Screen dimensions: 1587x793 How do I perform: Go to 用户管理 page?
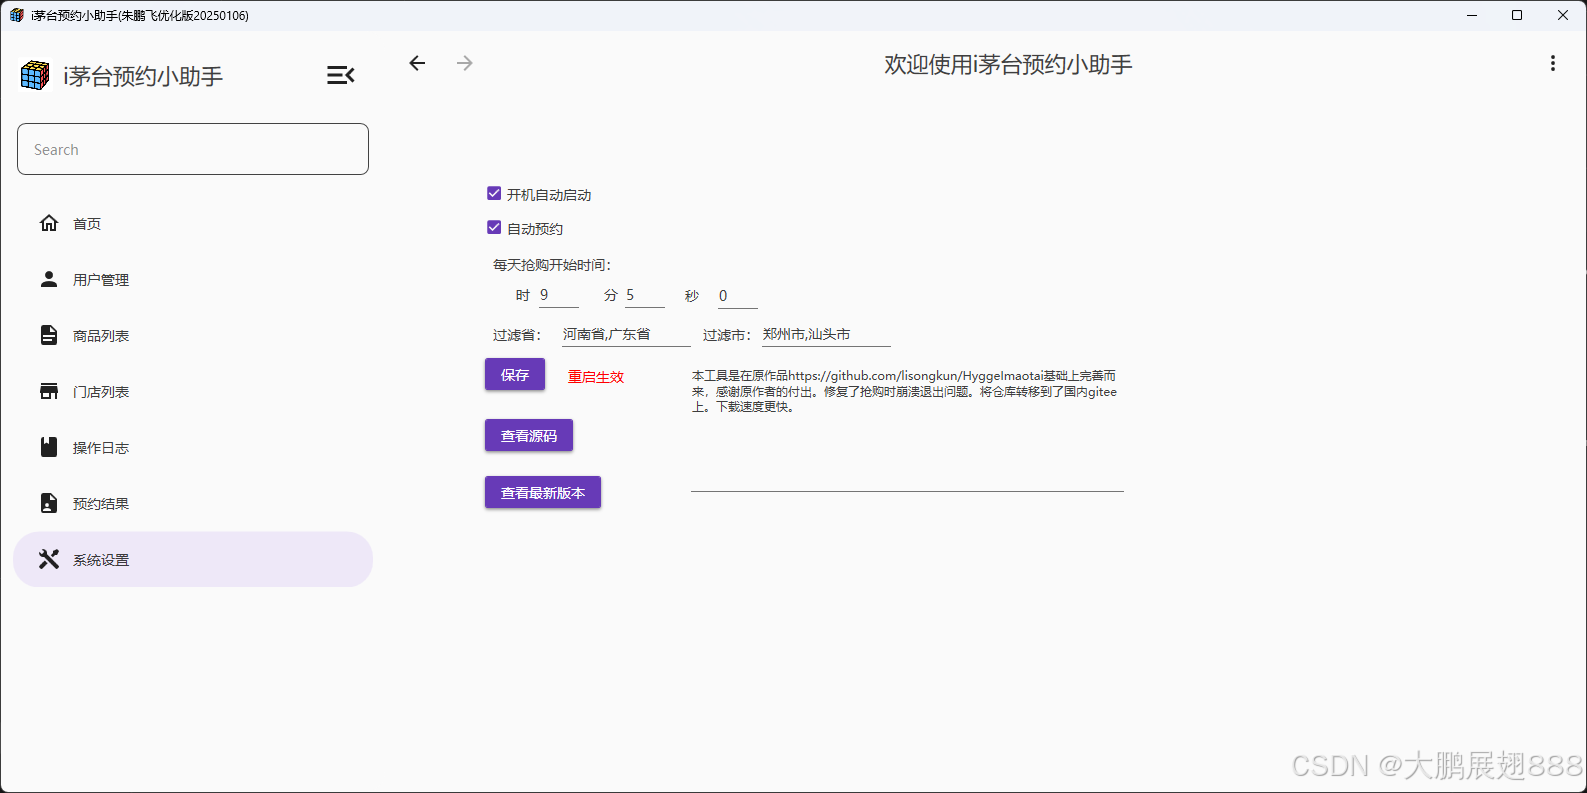[193, 279]
